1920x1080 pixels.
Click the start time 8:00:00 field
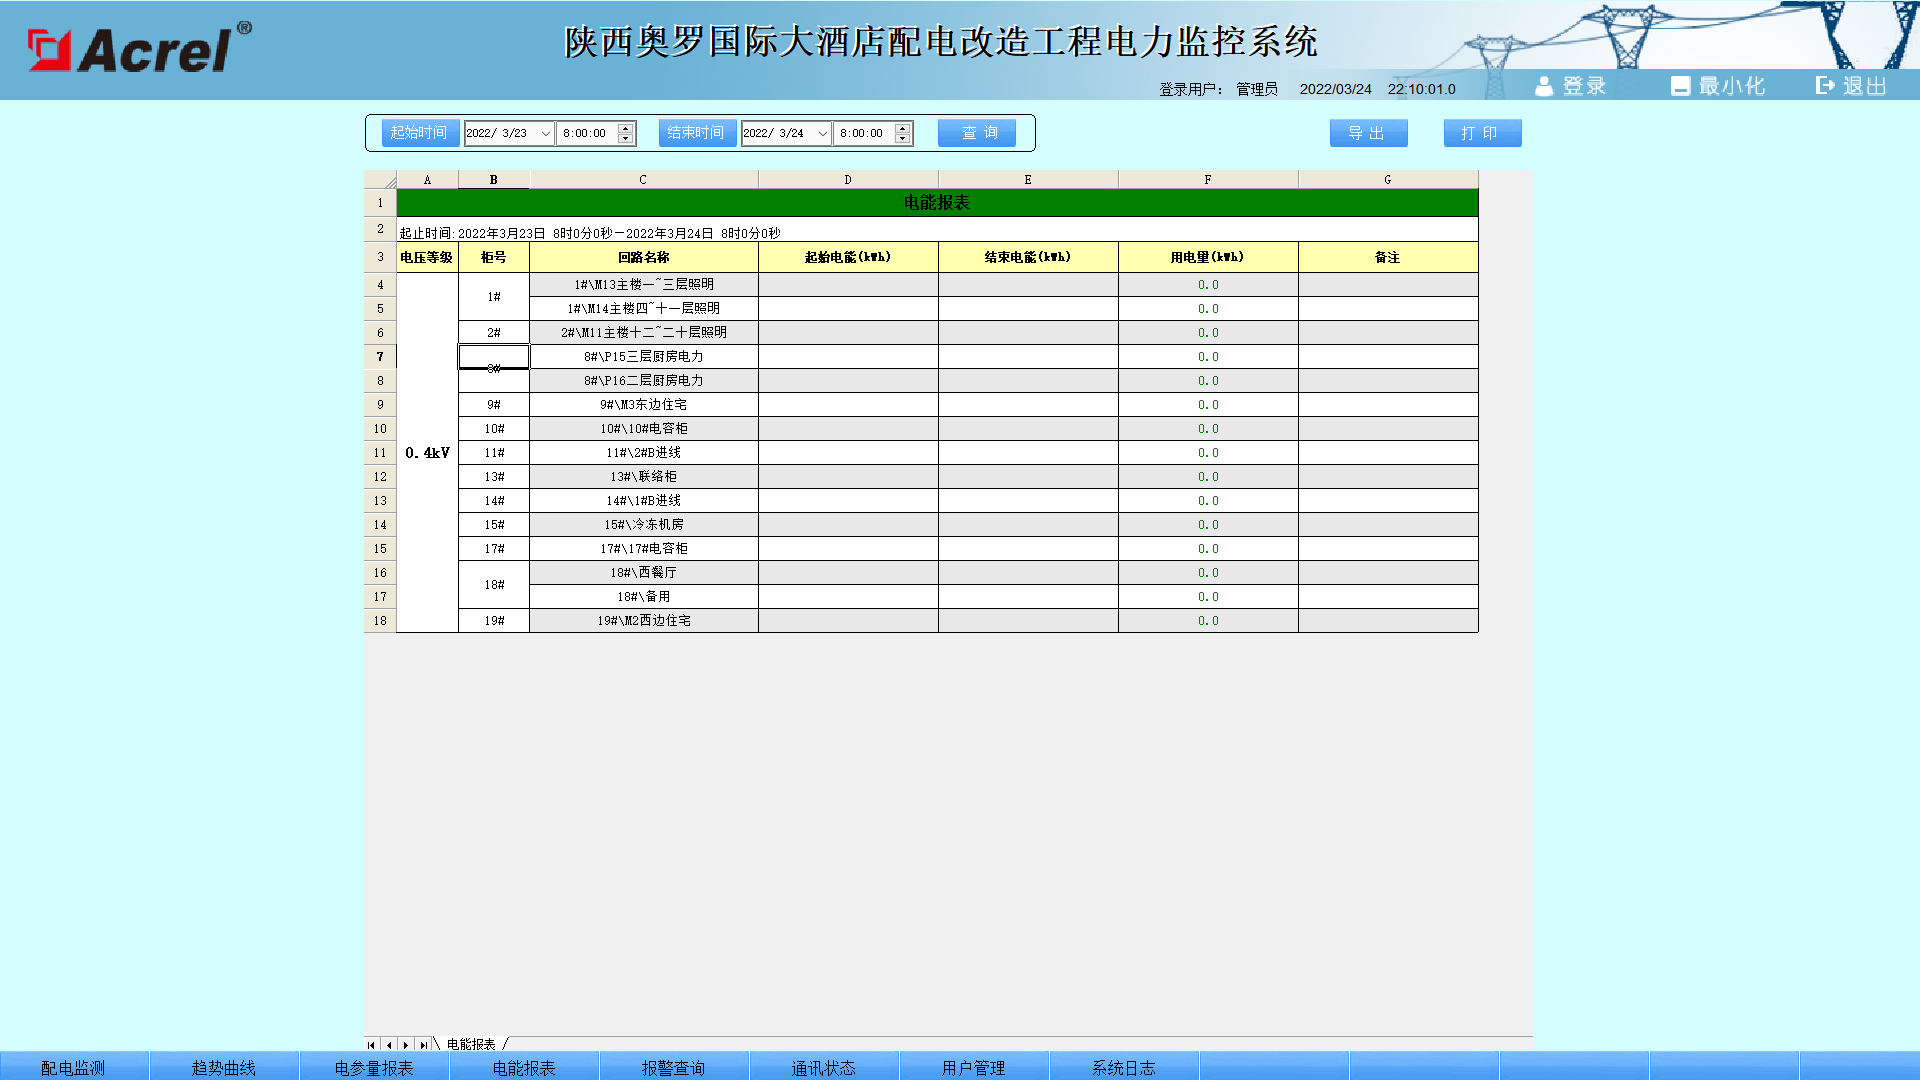click(x=588, y=133)
